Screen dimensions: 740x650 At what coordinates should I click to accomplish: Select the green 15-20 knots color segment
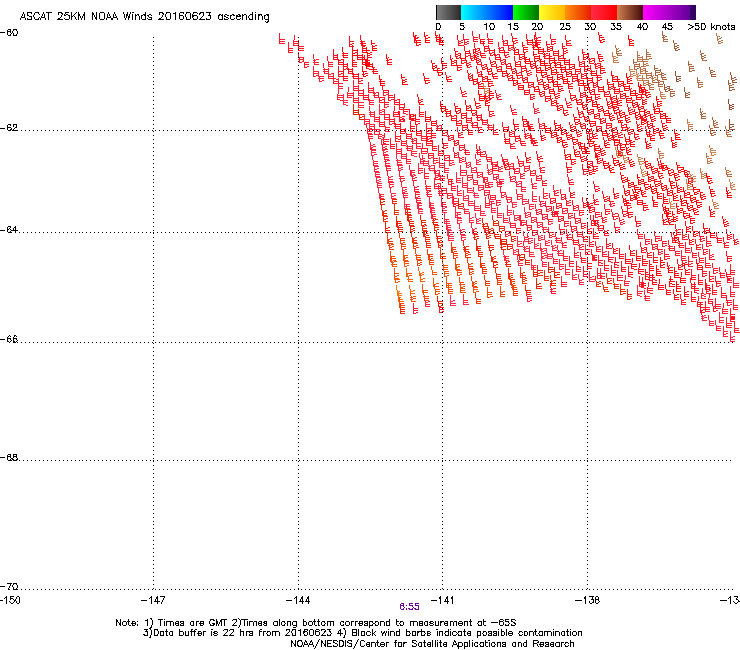pos(526,12)
